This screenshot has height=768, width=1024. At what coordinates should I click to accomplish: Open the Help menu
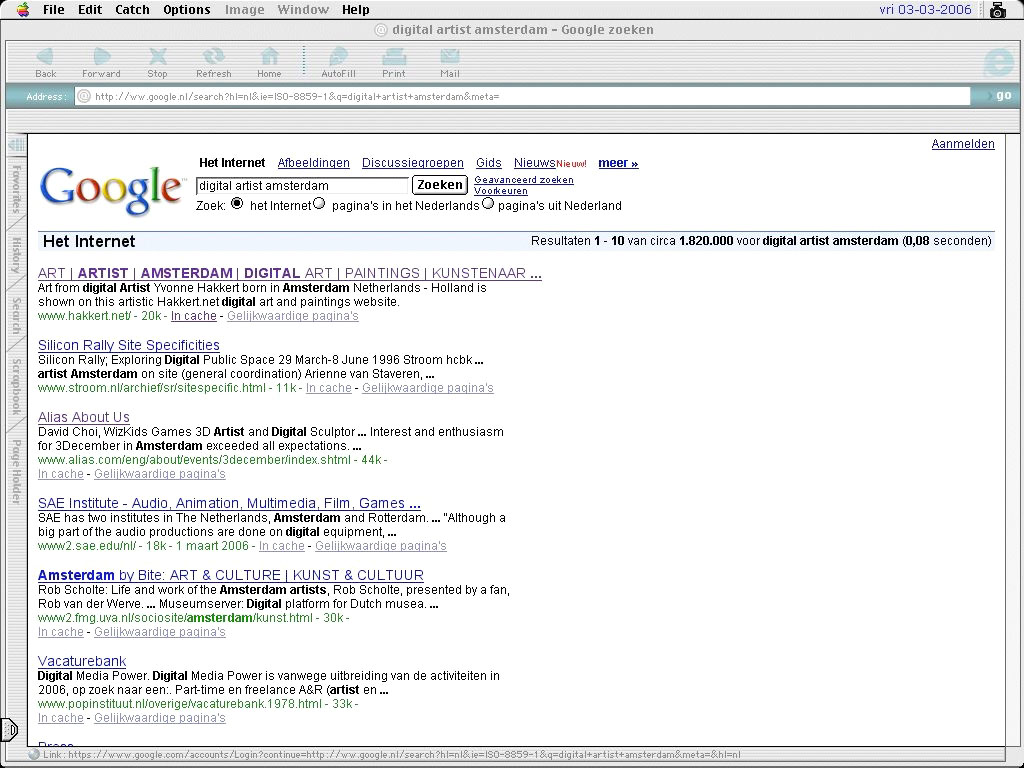coord(355,9)
